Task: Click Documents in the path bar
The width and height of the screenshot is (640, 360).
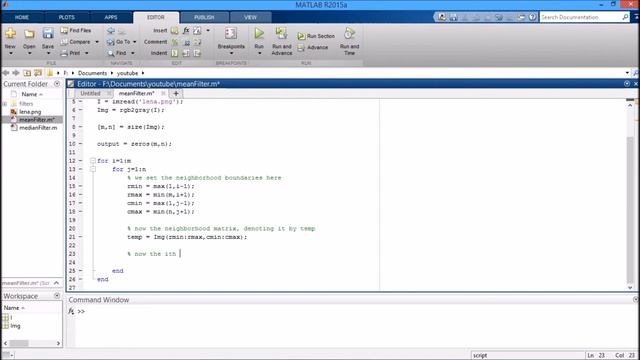Action: [x=92, y=73]
